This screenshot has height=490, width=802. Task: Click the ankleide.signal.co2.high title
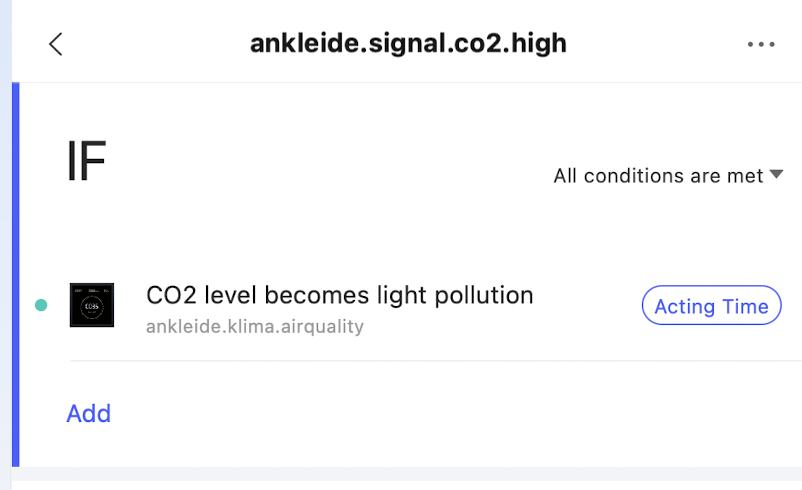(x=408, y=43)
